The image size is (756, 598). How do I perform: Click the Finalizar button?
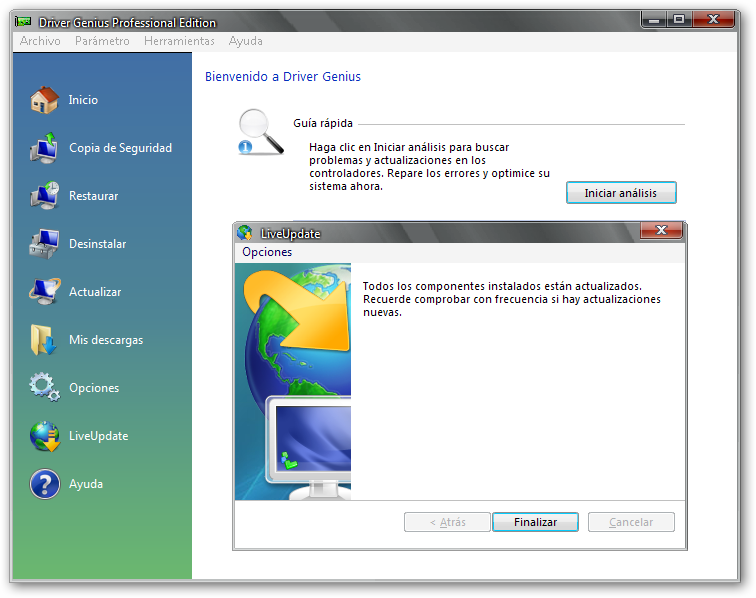pos(534,522)
